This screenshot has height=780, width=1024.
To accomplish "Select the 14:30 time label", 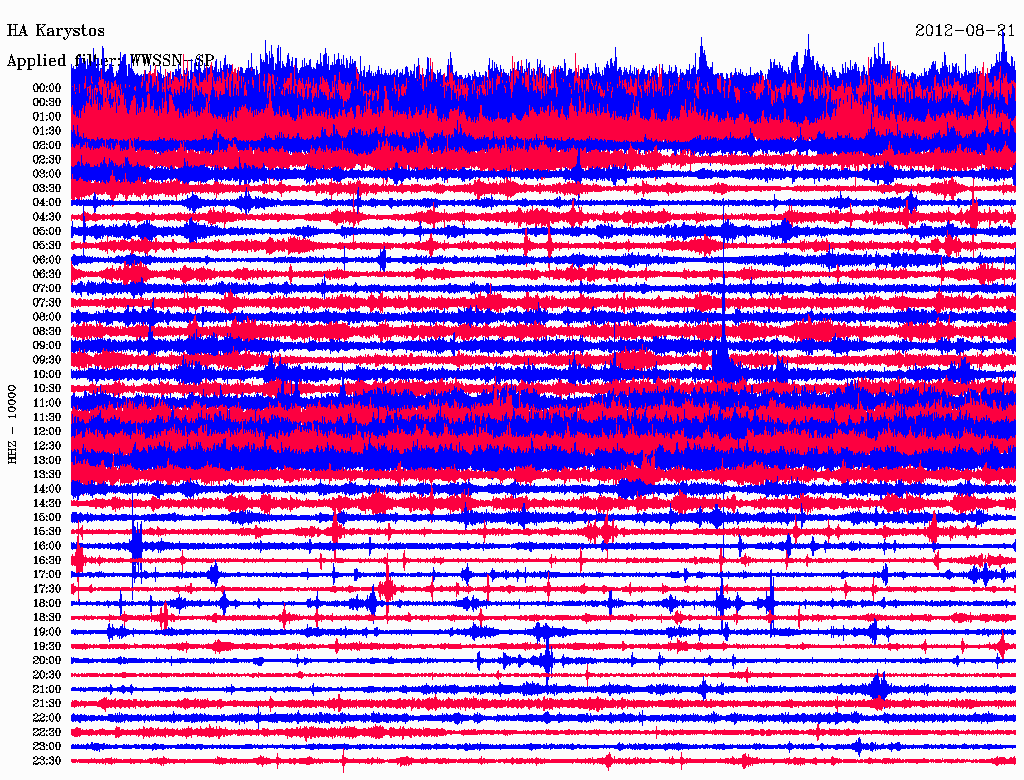I will point(46,503).
